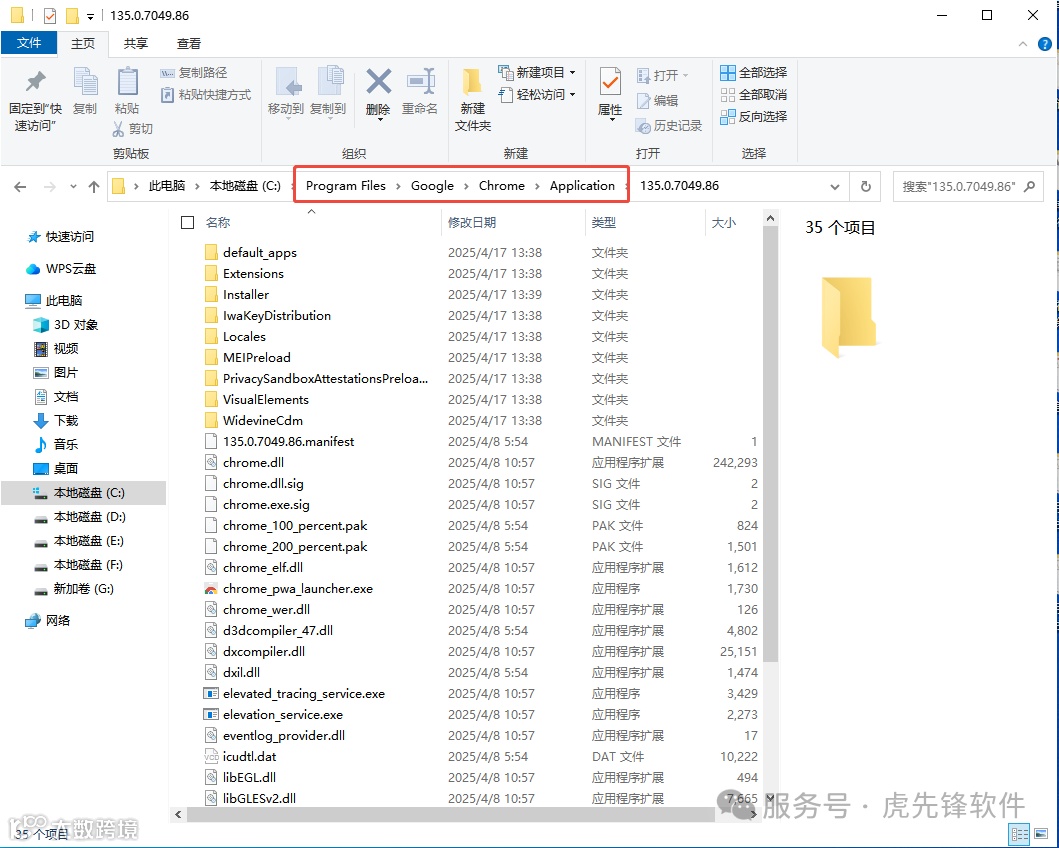Click the up-one-level arrow
Screen dimensions: 1059x848
94,187
